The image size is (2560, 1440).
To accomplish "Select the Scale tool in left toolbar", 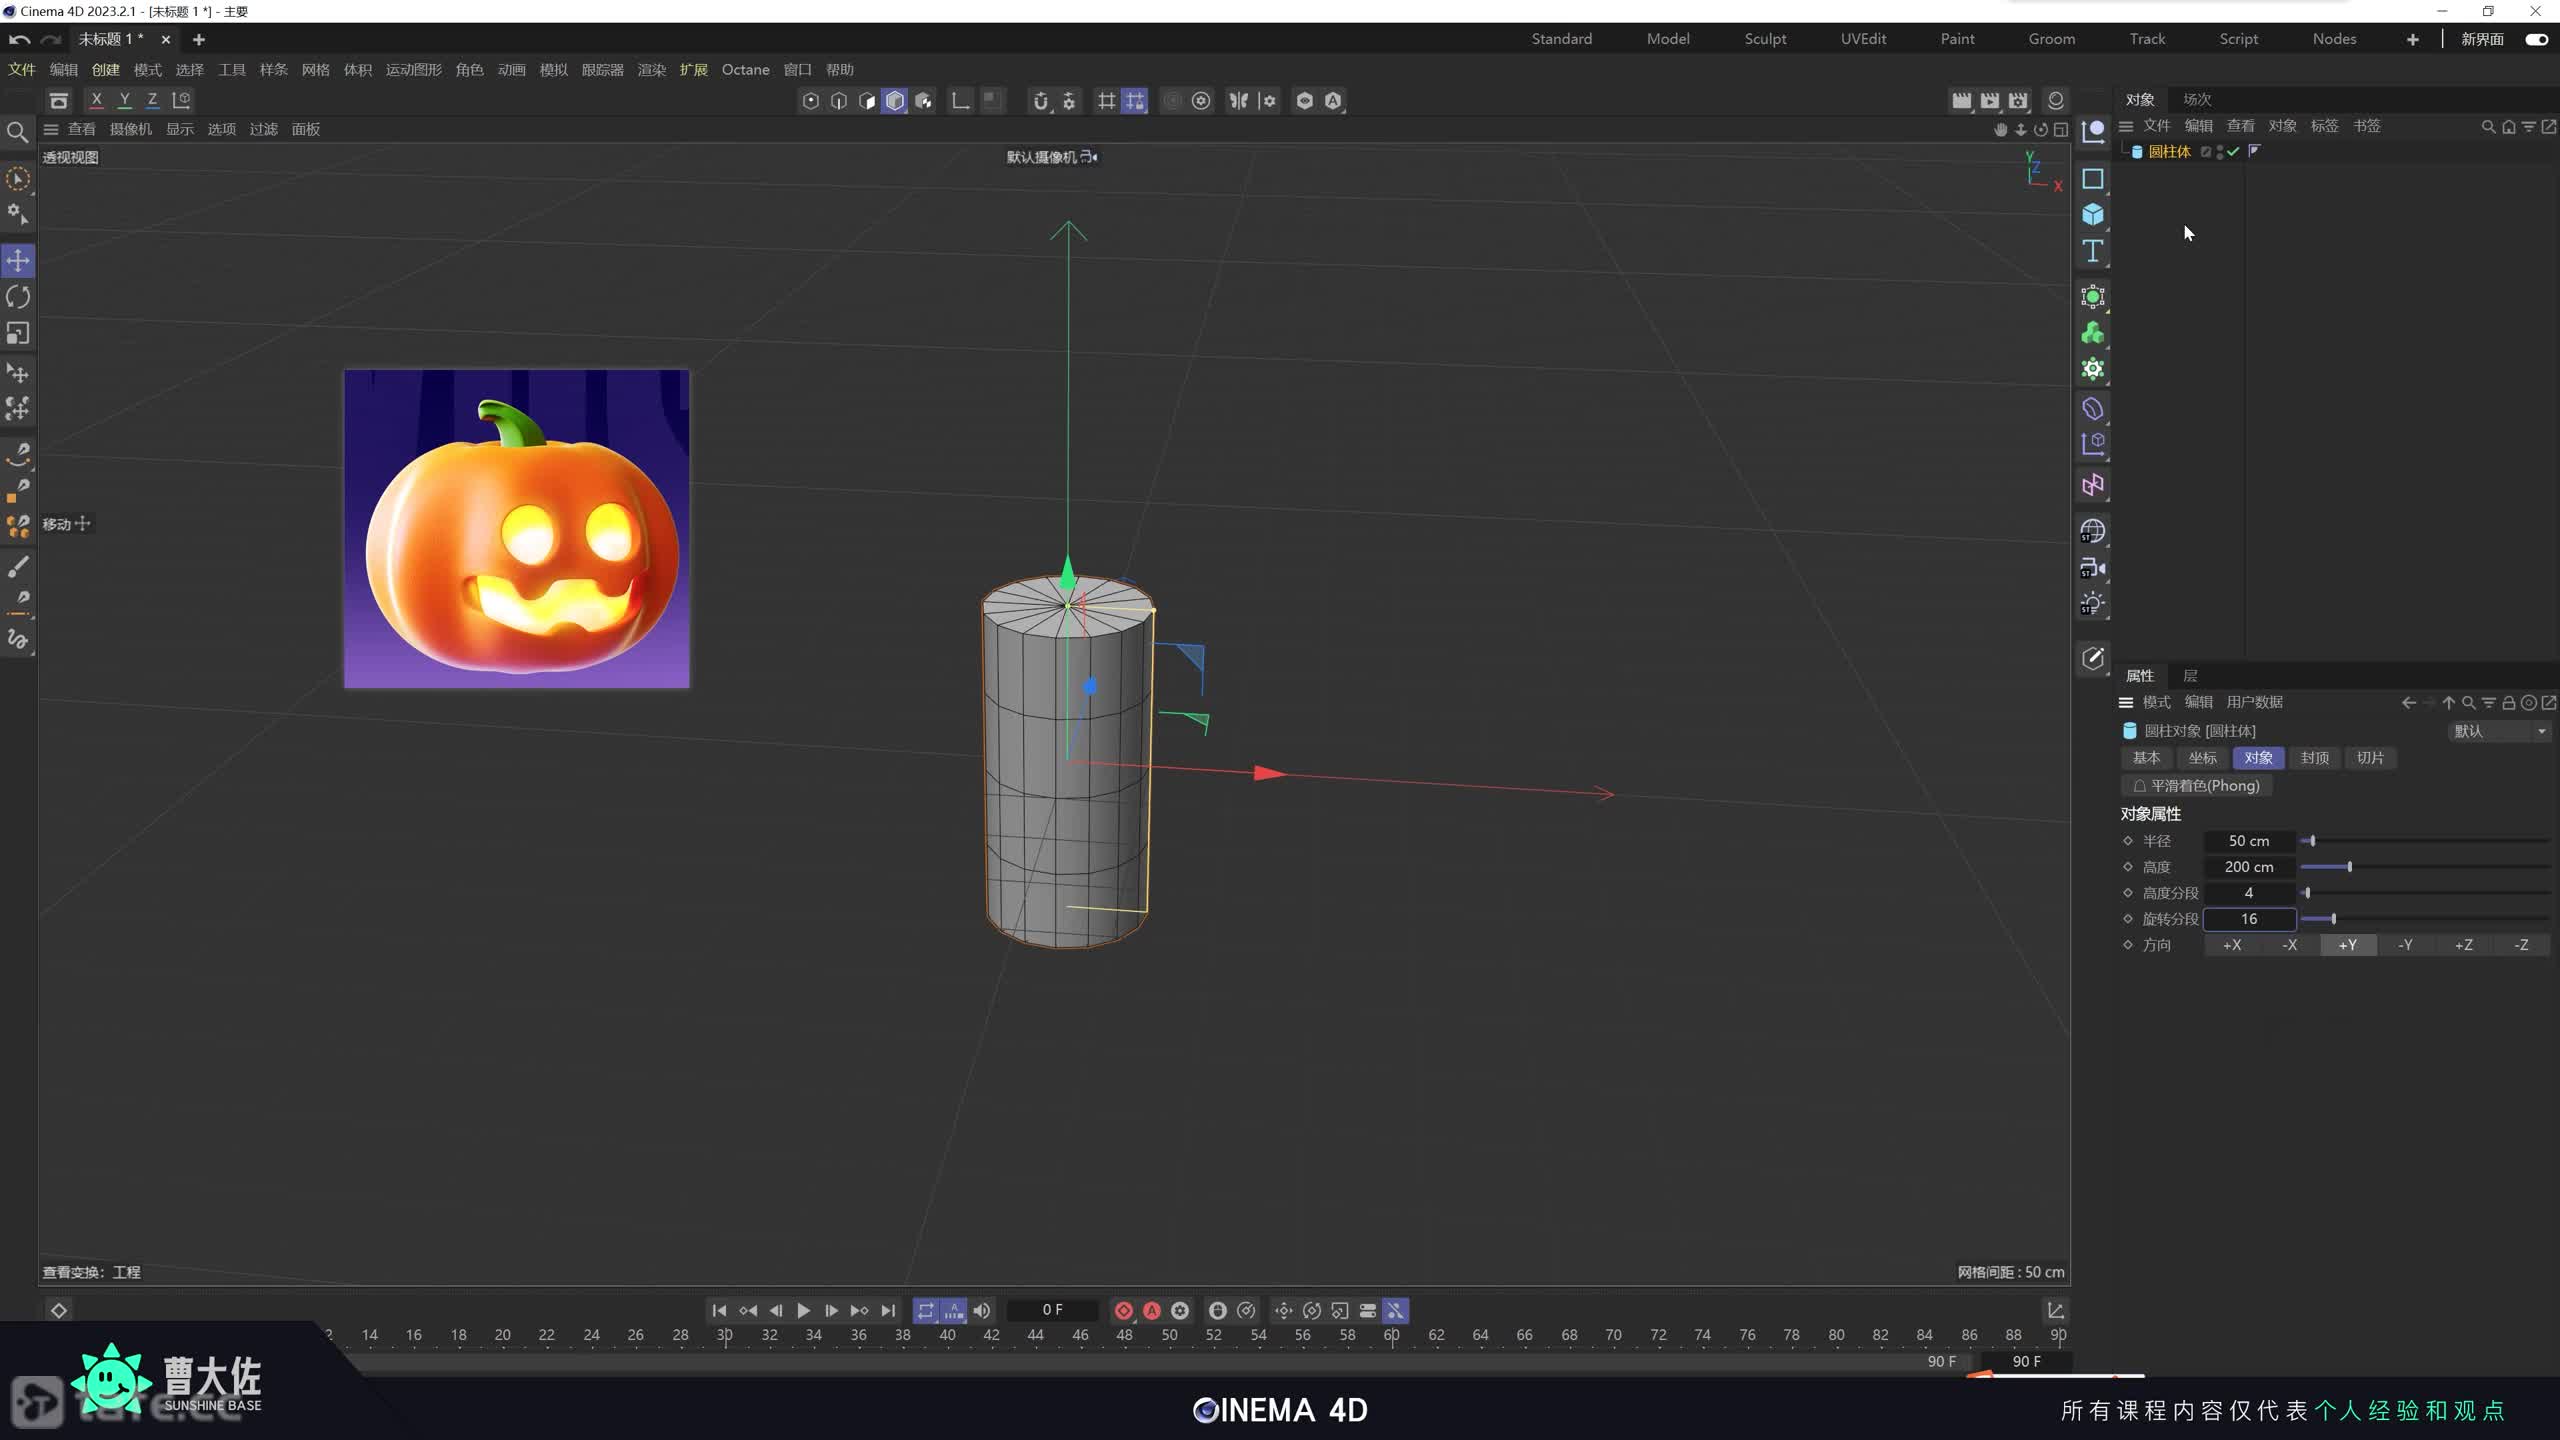I will point(18,333).
